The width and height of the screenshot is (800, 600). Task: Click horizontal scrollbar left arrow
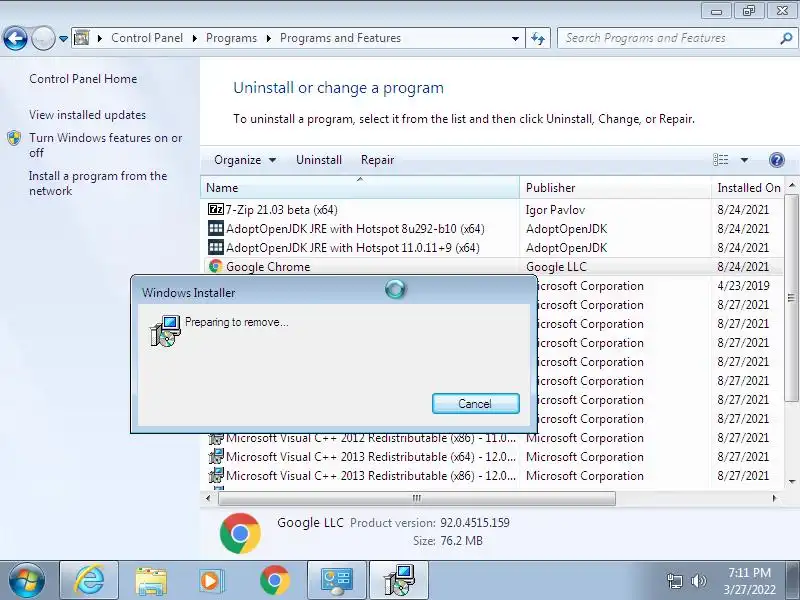coord(208,498)
